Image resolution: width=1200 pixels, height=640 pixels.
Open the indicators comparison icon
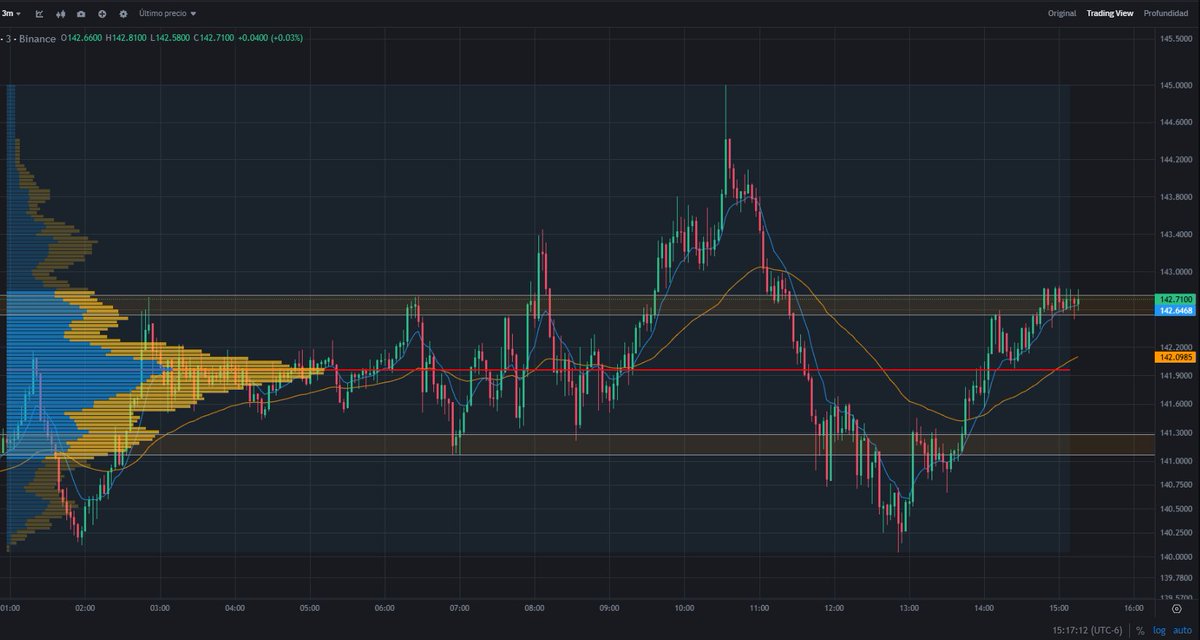coord(60,13)
